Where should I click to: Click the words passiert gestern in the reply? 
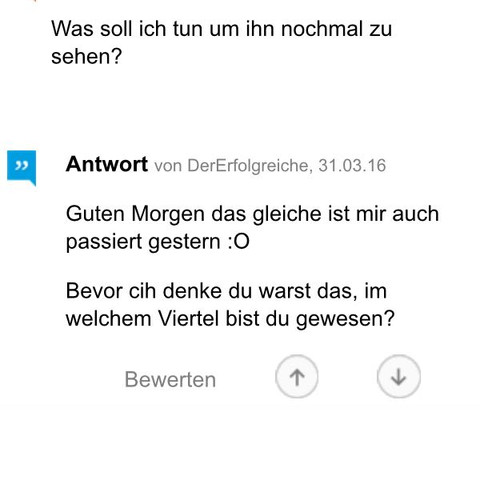[x=143, y=243]
